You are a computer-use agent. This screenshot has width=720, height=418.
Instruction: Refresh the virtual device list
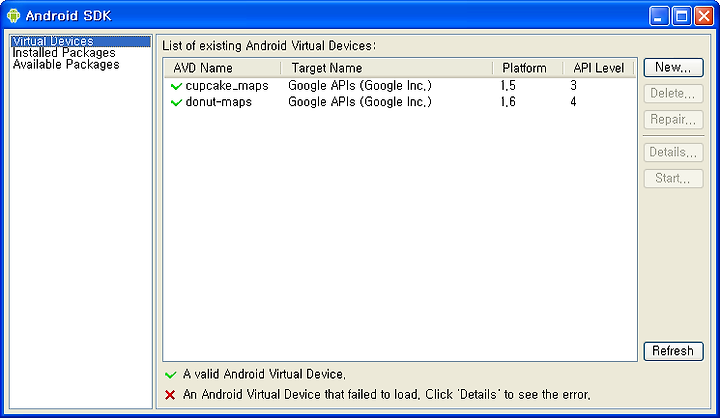[x=673, y=351]
